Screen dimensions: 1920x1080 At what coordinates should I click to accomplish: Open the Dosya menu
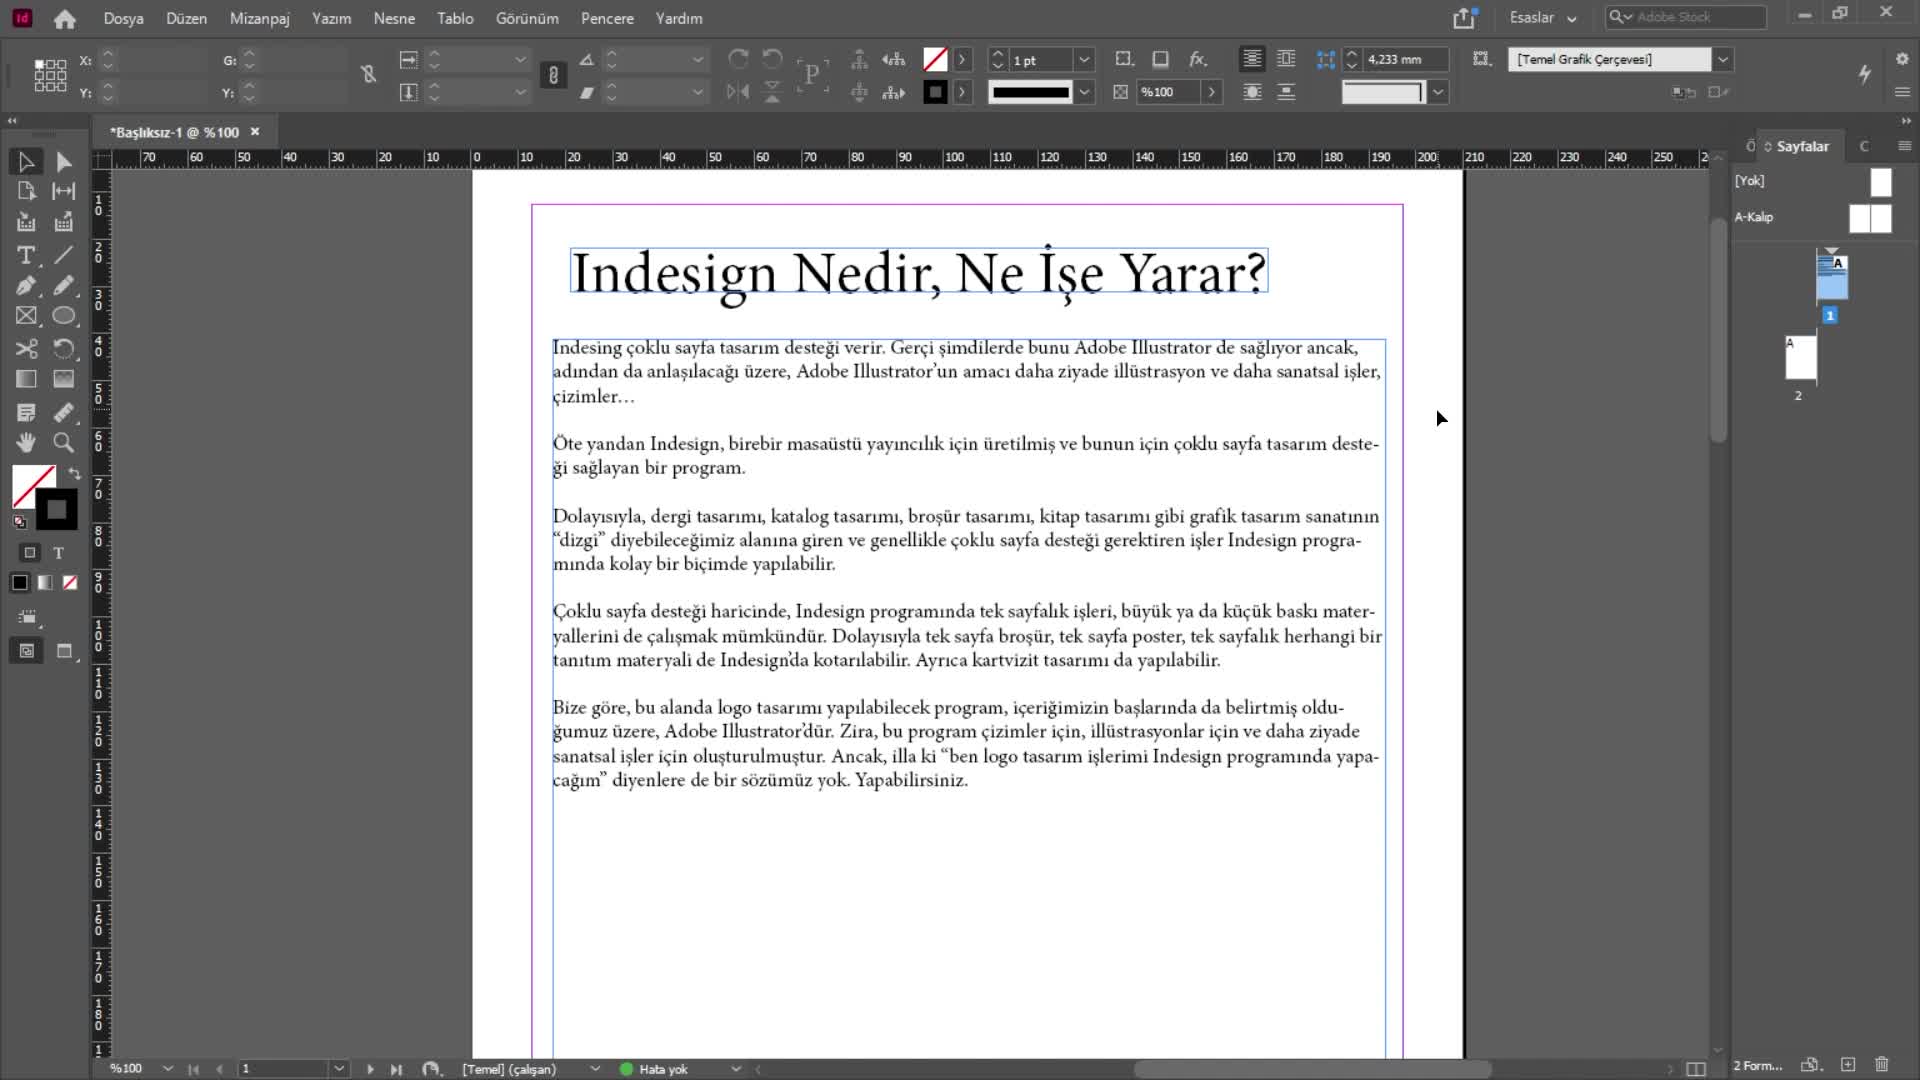124,18
